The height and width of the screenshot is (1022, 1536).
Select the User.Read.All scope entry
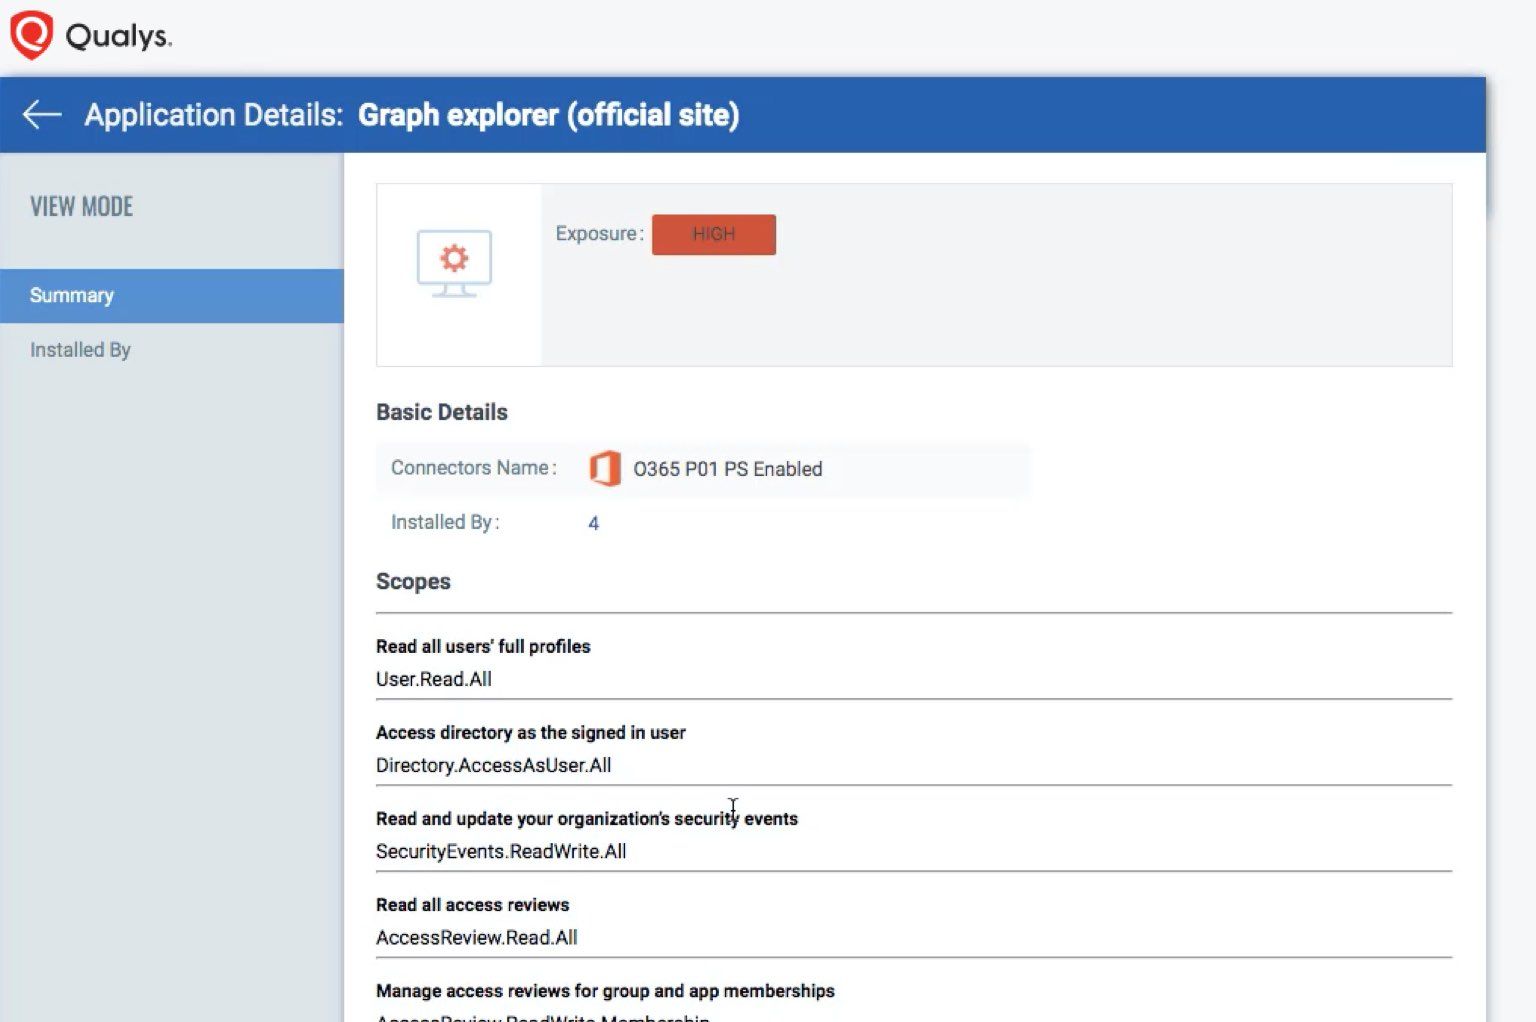(x=435, y=678)
